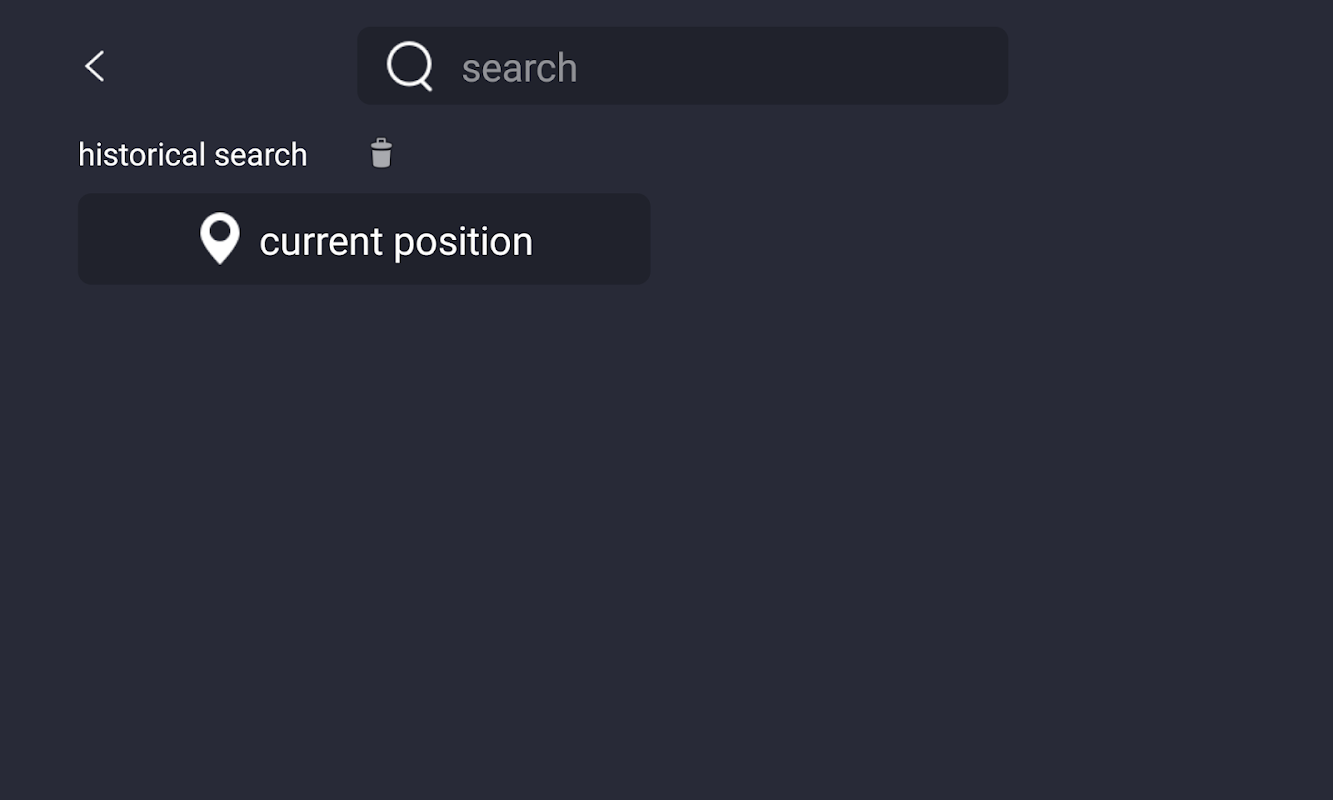
Task: Clear historical search entries
Action: click(381, 153)
